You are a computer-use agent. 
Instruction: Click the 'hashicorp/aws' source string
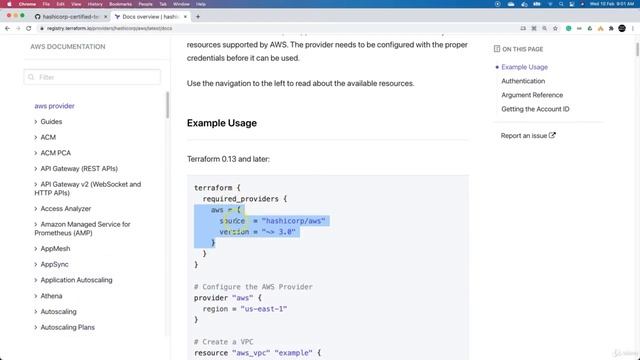pyautogui.click(x=293, y=221)
